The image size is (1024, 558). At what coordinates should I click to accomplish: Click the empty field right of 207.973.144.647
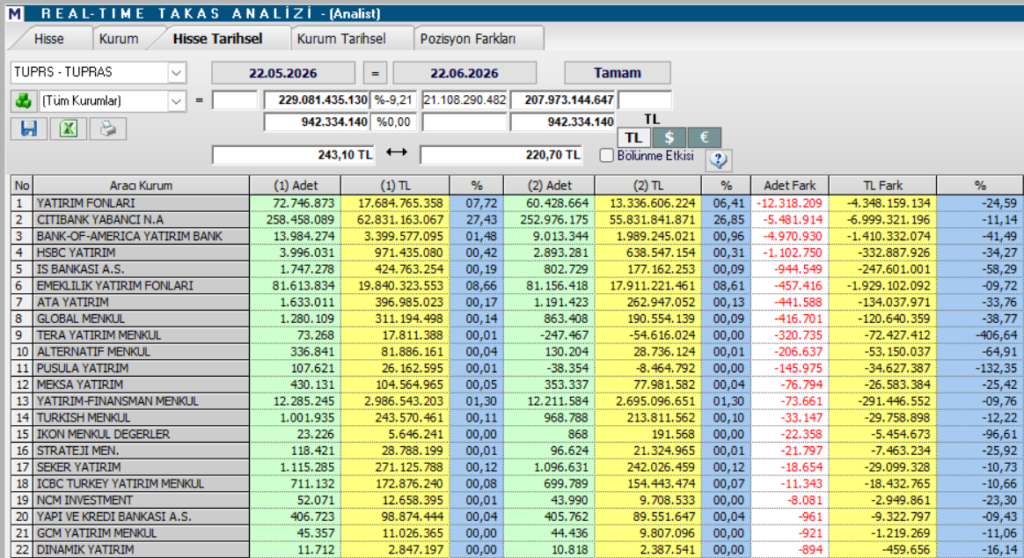pyautogui.click(x=645, y=100)
